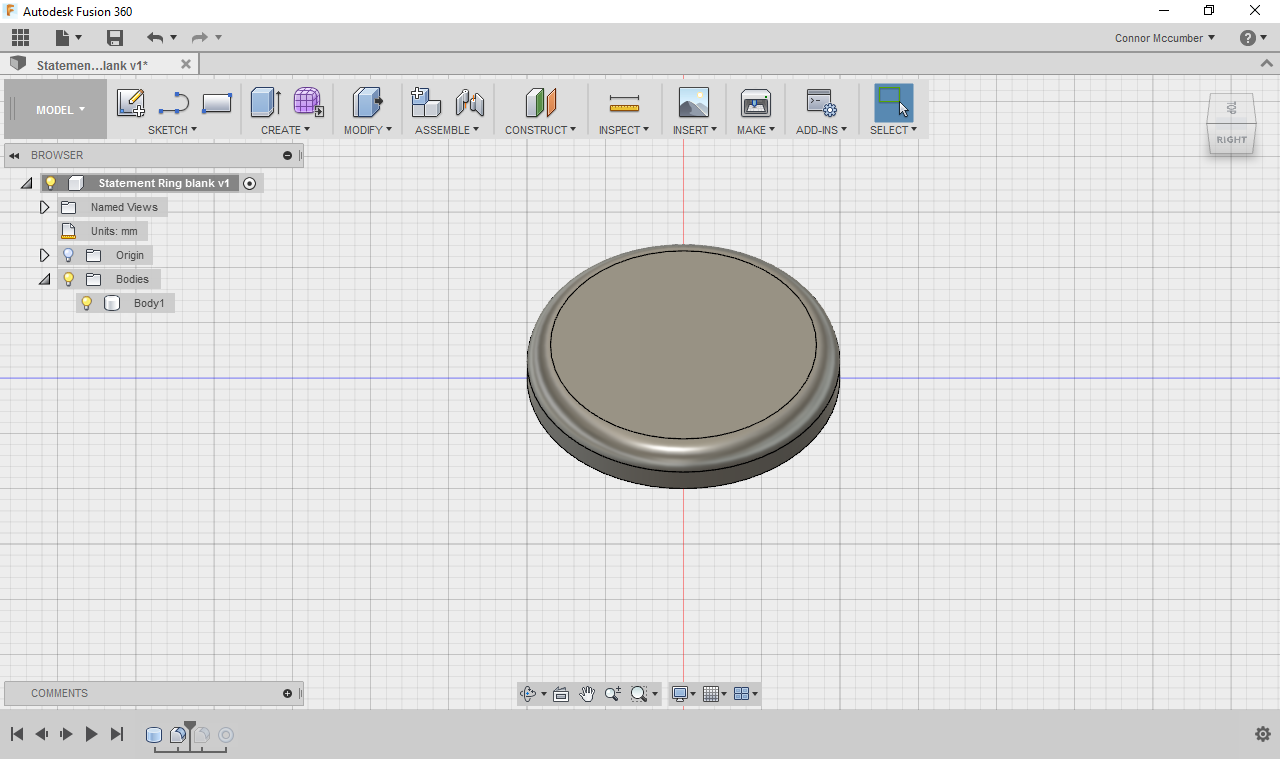Screen dimensions: 1280x759
Task: Click the Look At tool icon
Action: (561, 694)
